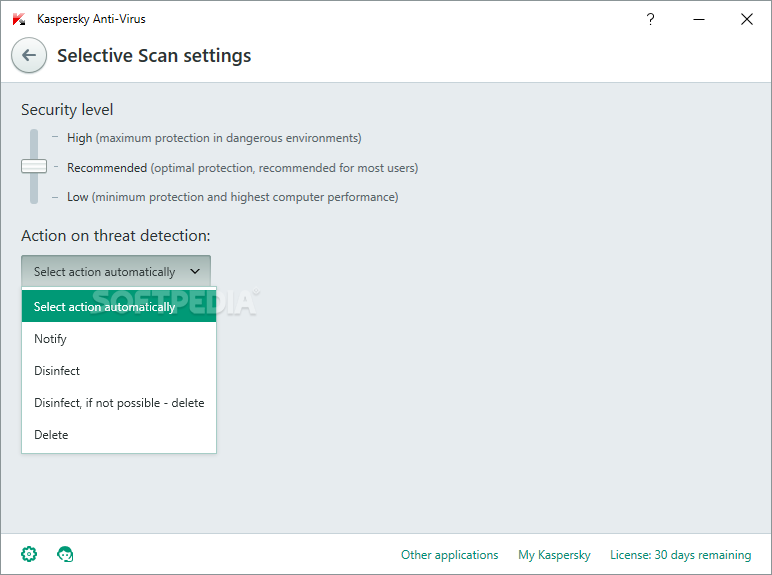Set security level to High
The height and width of the screenshot is (575, 772).
pos(214,138)
